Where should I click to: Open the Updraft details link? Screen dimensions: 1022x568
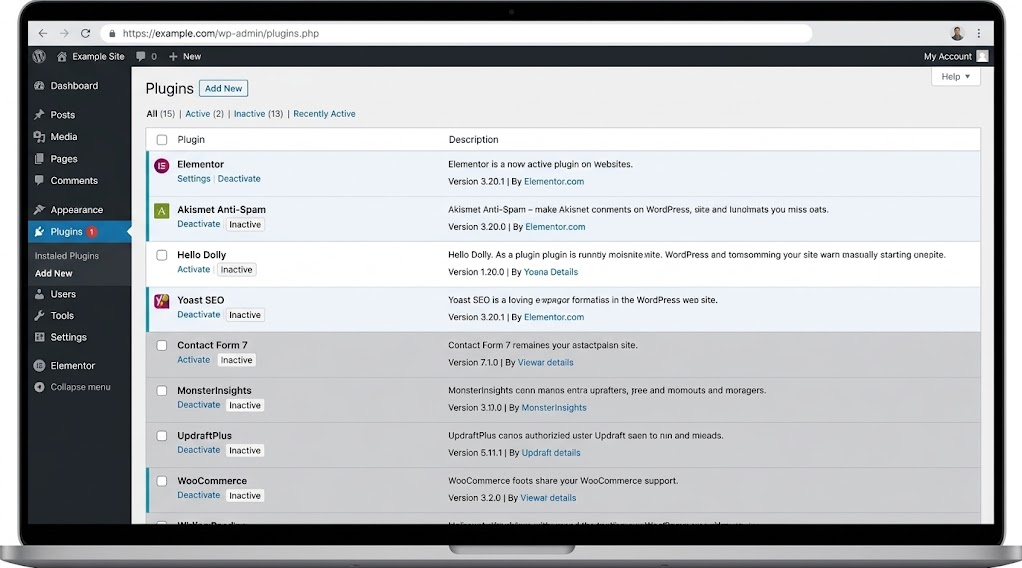coord(551,453)
